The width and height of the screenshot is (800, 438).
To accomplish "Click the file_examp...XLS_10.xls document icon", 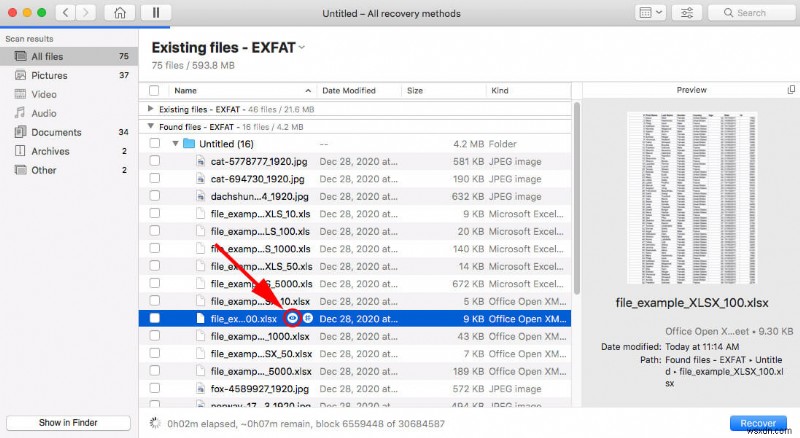I will (x=201, y=213).
